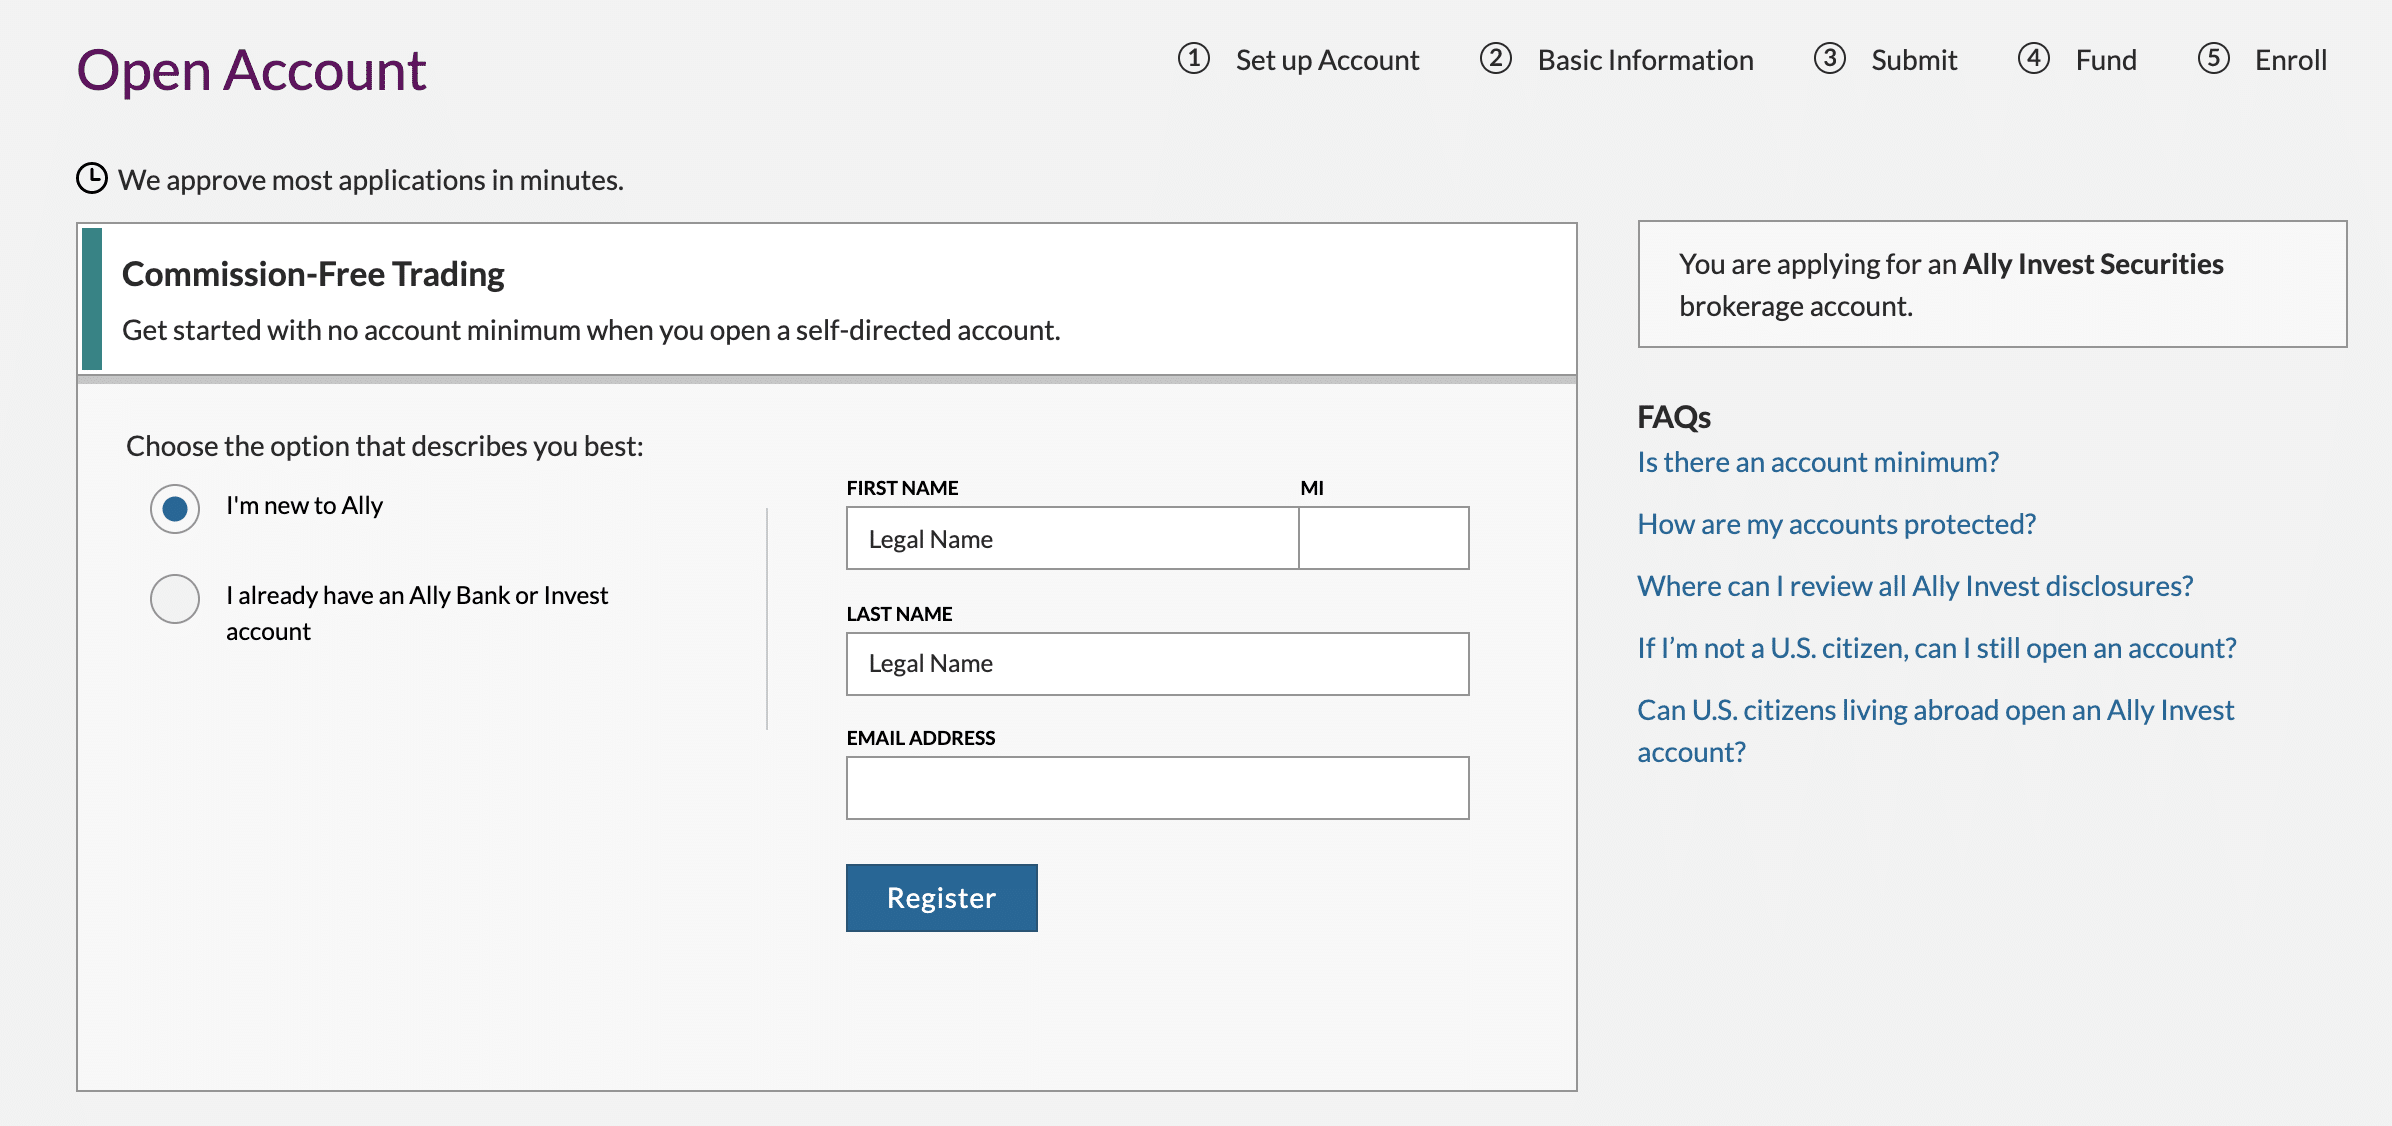Click the "LAST NAME" field label
The width and height of the screenshot is (2392, 1126).
point(899,614)
